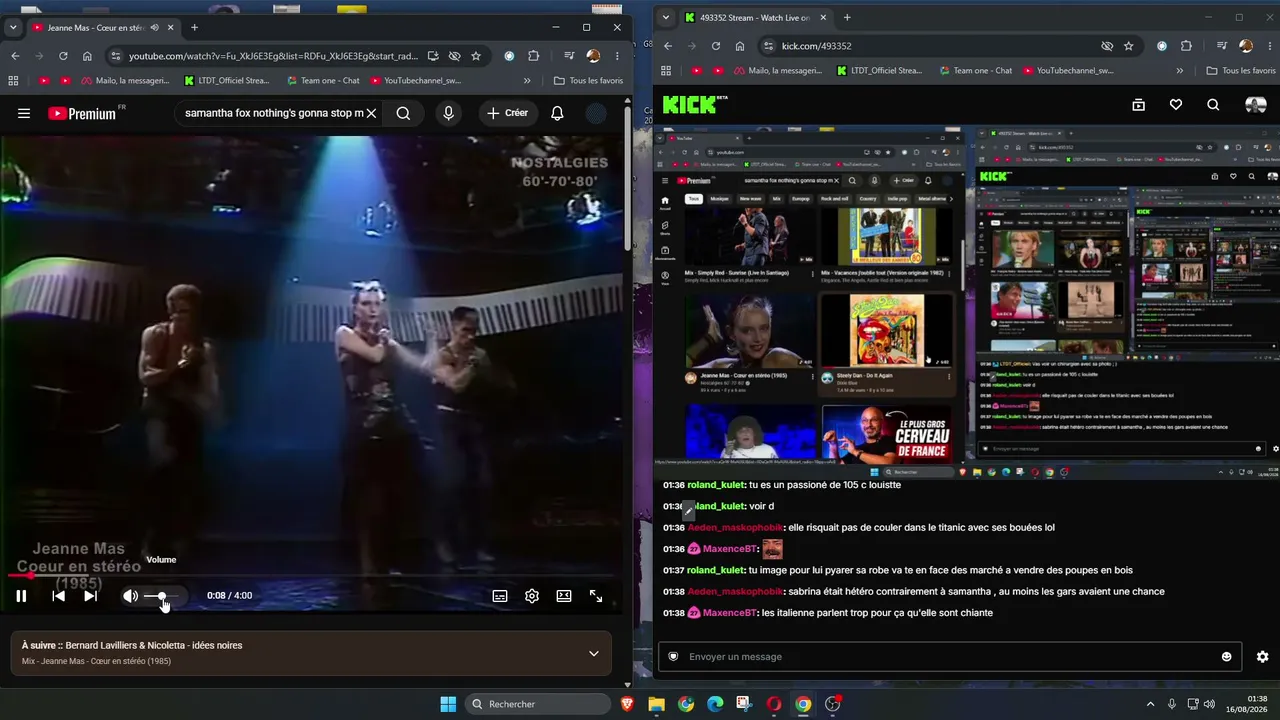Image resolution: width=1280 pixels, height=720 pixels.
Task: Skip to previous video in YouTube player
Action: [58, 596]
